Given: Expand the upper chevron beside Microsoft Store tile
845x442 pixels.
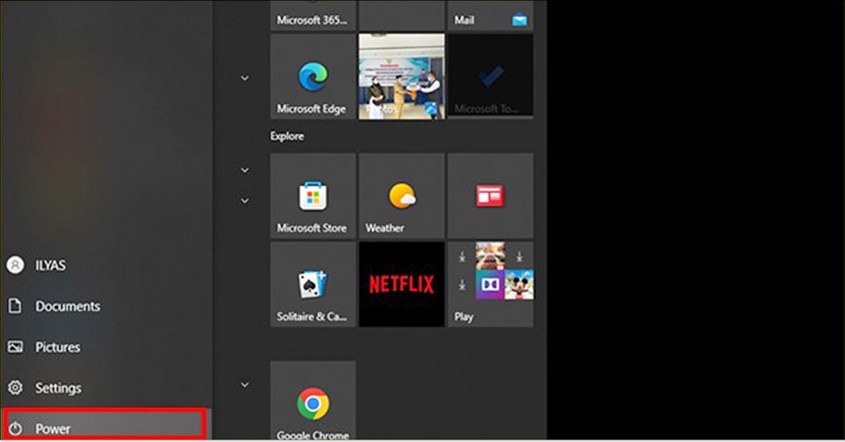Looking at the screenshot, I should point(245,170).
